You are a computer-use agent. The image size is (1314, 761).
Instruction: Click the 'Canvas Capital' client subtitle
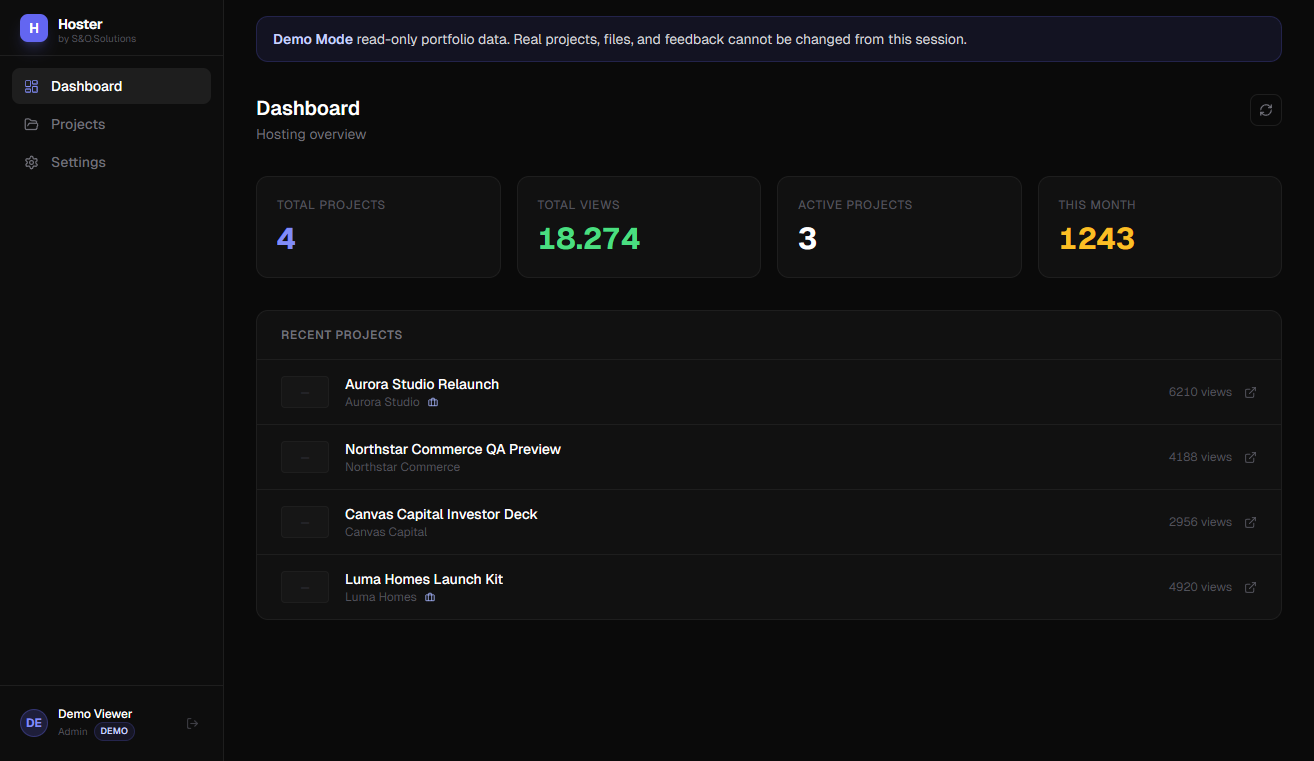pos(386,532)
